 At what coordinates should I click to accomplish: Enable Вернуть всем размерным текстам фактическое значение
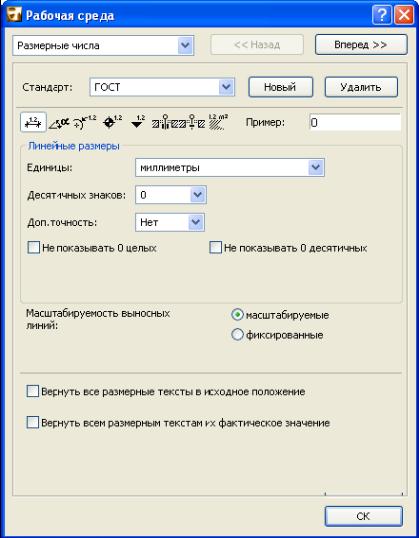pyautogui.click(x=33, y=423)
